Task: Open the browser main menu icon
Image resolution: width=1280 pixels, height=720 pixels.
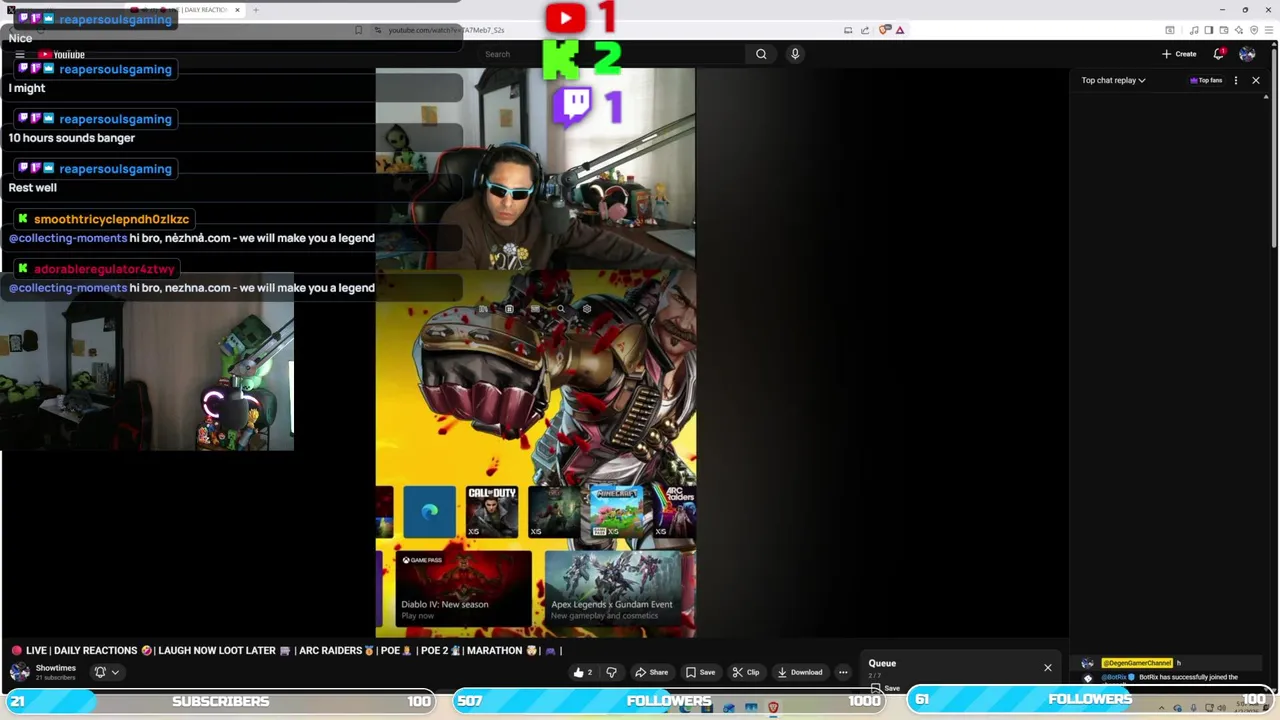Action: pyautogui.click(x=1269, y=30)
